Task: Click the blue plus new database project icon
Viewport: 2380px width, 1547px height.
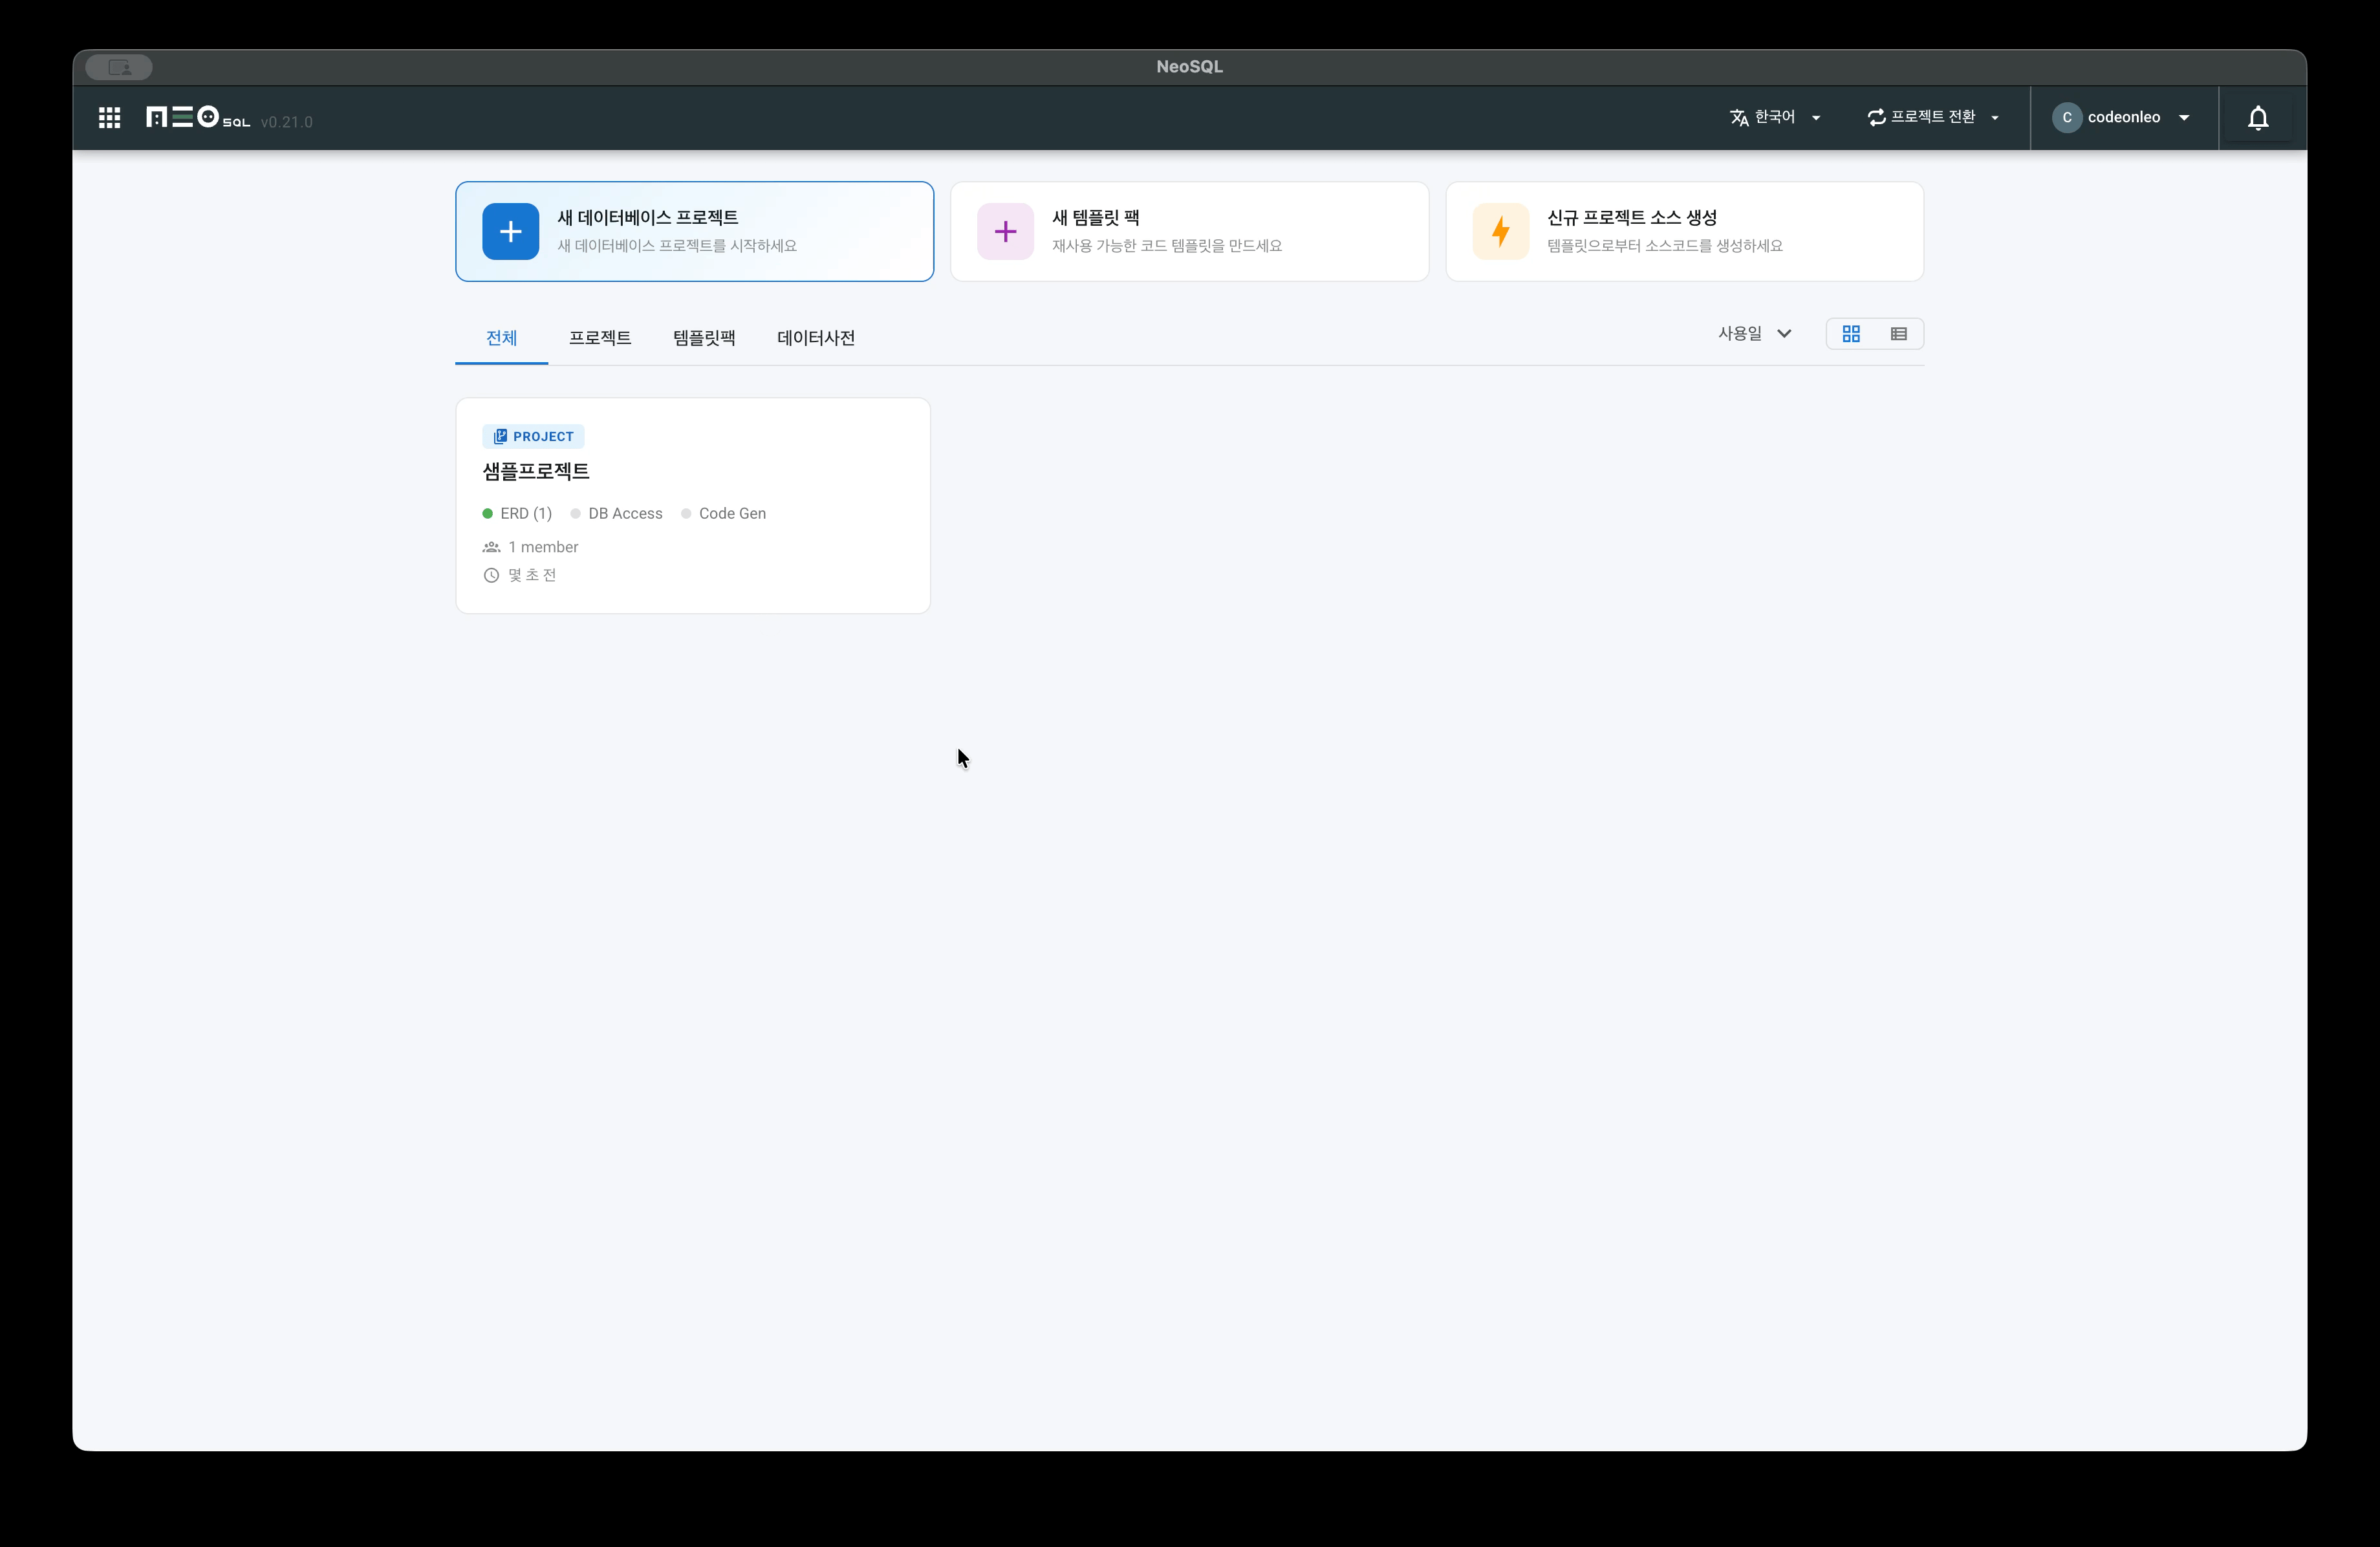Action: click(x=510, y=232)
